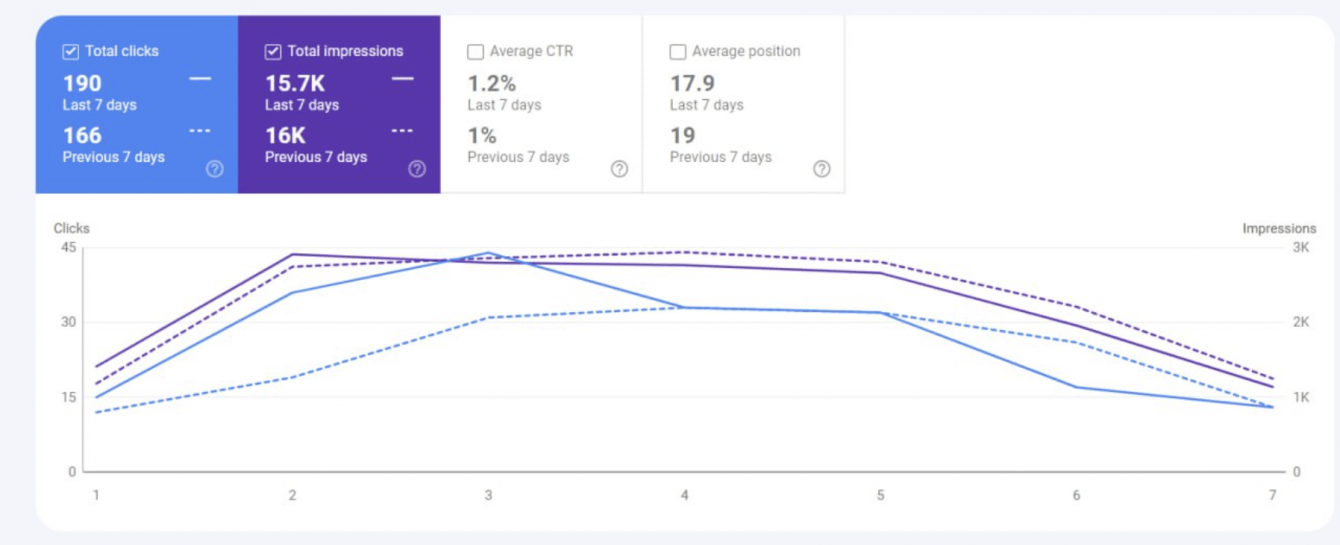Viewport: 1340px width, 545px height.
Task: Click dashed line legend in Total impressions card
Action: tap(402, 131)
